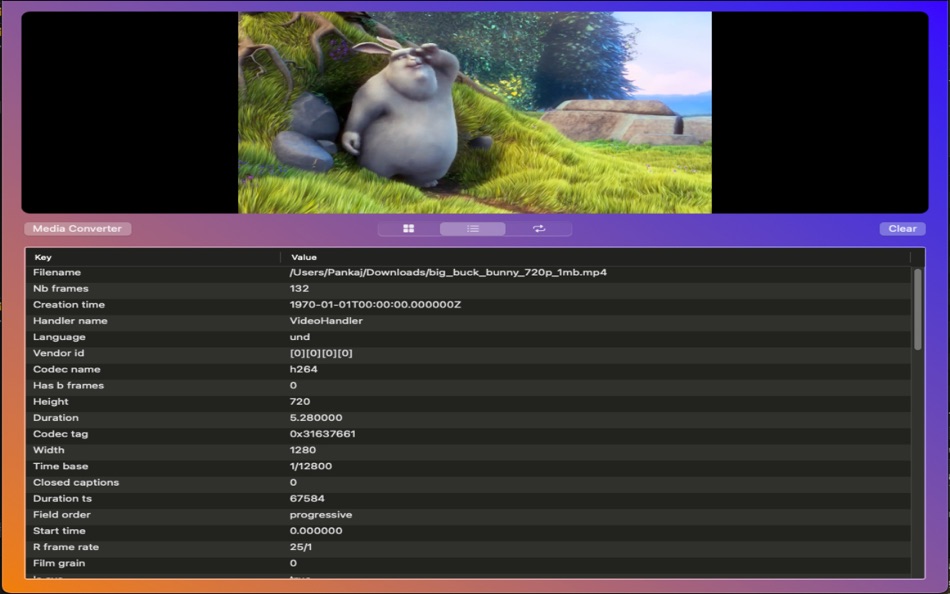This screenshot has height=594, width=950.
Task: Click the 720 height value
Action: pyautogui.click(x=300, y=402)
